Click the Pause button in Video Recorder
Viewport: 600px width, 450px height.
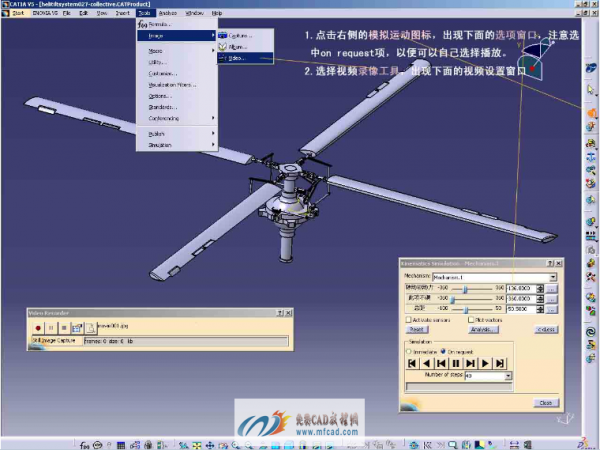coord(51,327)
